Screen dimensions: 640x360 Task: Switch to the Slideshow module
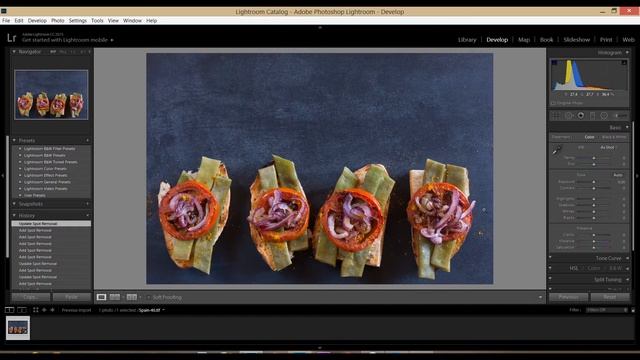point(576,40)
